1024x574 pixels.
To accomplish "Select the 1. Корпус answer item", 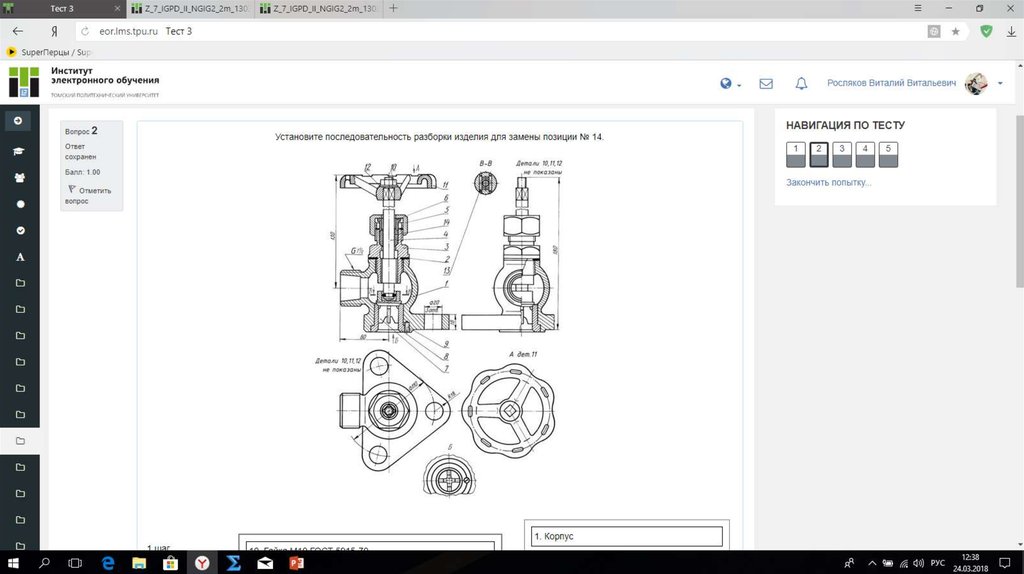I will pyautogui.click(x=626, y=536).
